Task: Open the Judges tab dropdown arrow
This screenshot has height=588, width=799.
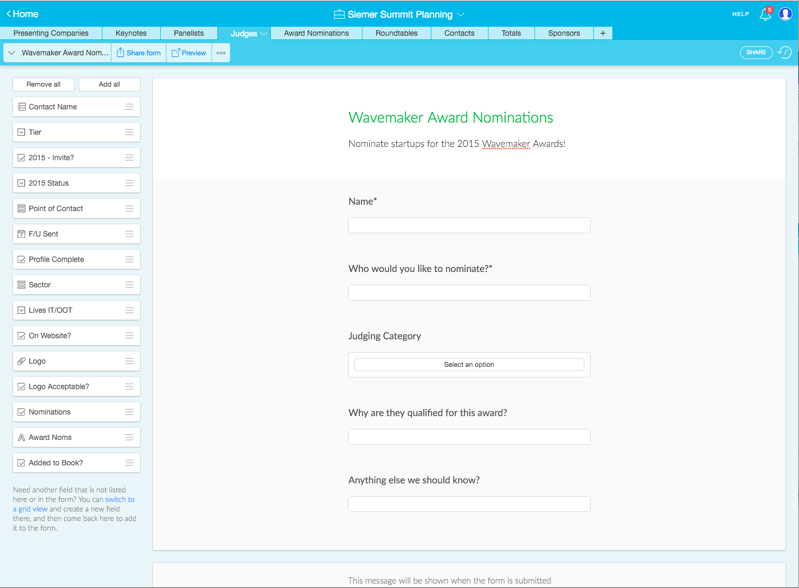Action: (263, 34)
